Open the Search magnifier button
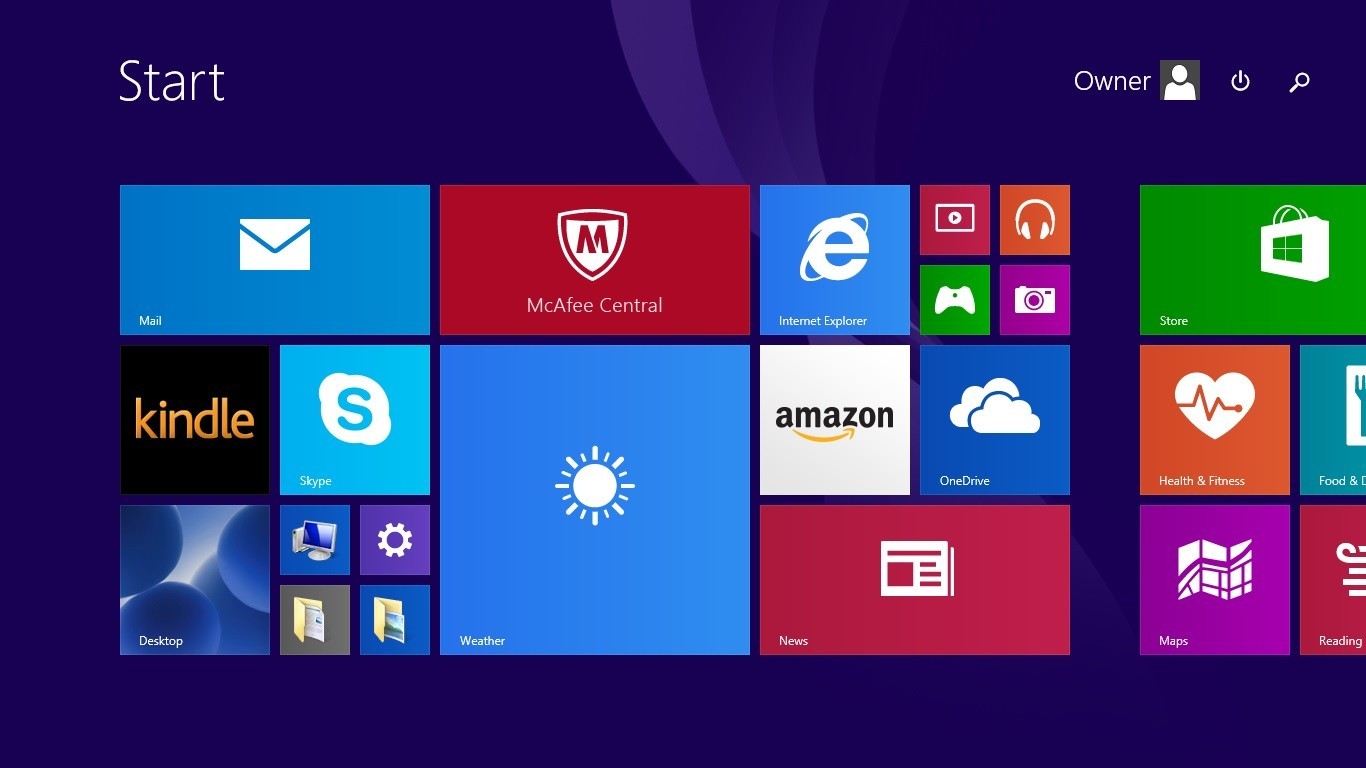Screen dimensions: 1366x768 [x=1299, y=81]
